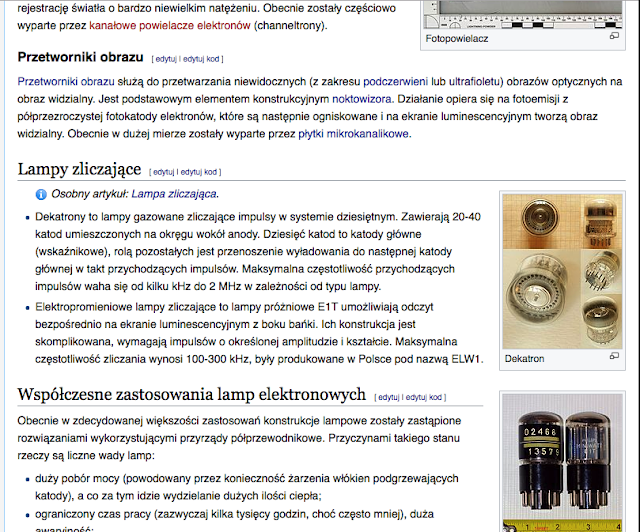Click the Dekatron caption text

[x=524, y=358]
